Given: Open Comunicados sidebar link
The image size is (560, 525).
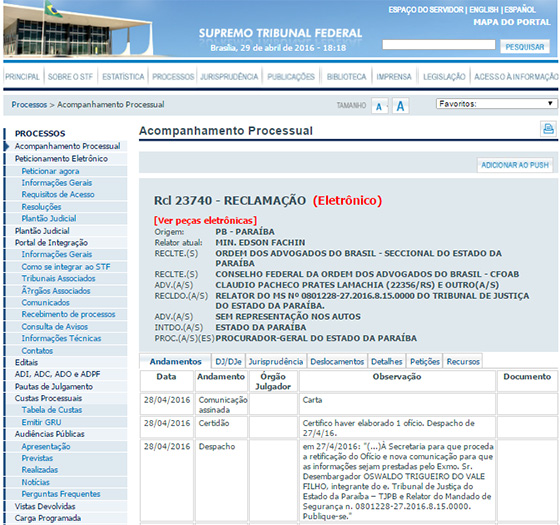Looking at the screenshot, I should point(45,302).
